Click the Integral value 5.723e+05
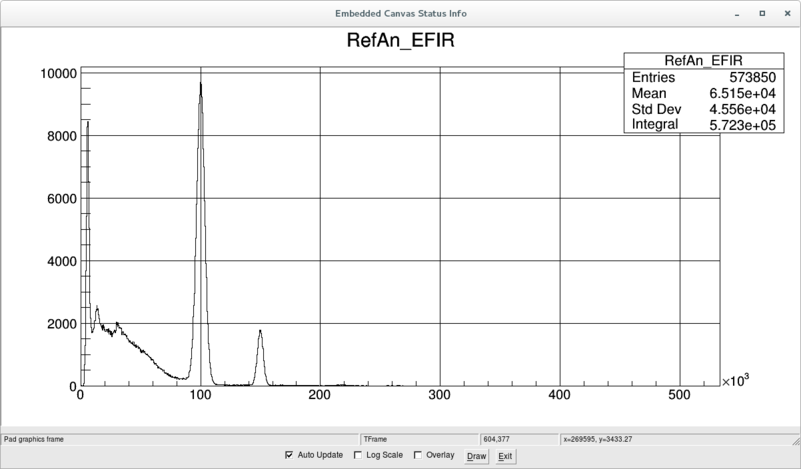Viewport: 801px width, 469px height. click(x=742, y=125)
